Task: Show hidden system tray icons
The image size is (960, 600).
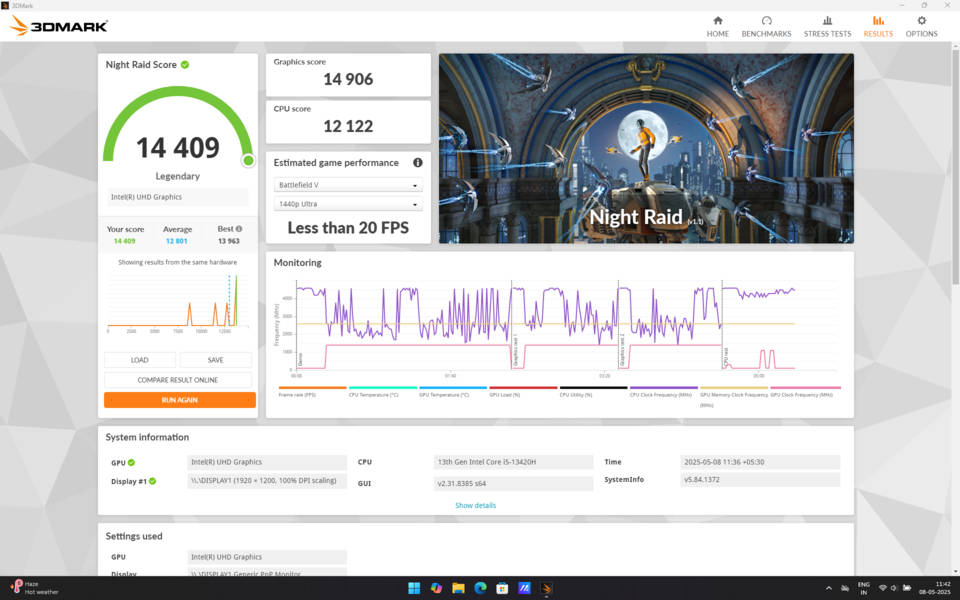Action: click(x=829, y=588)
